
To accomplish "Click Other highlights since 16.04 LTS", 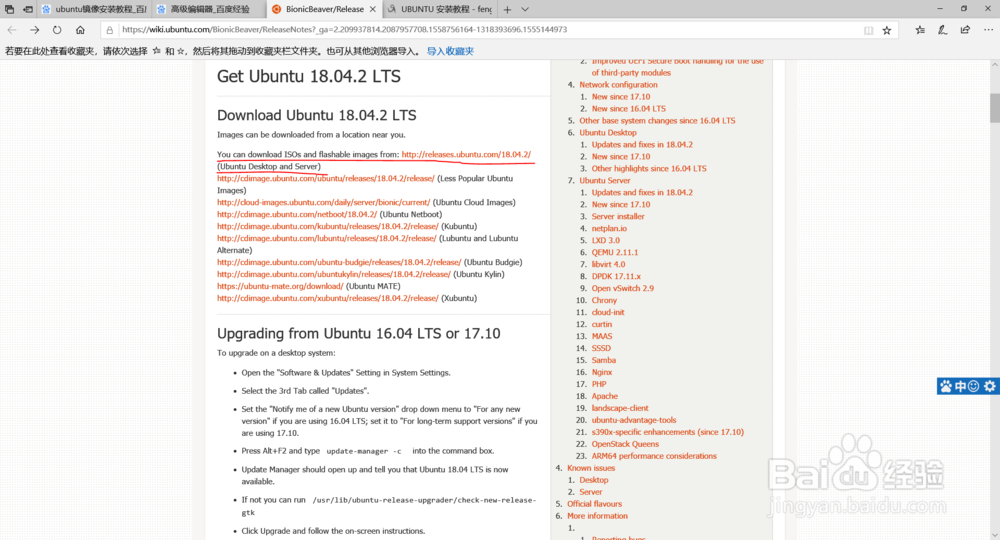I will coord(649,169).
